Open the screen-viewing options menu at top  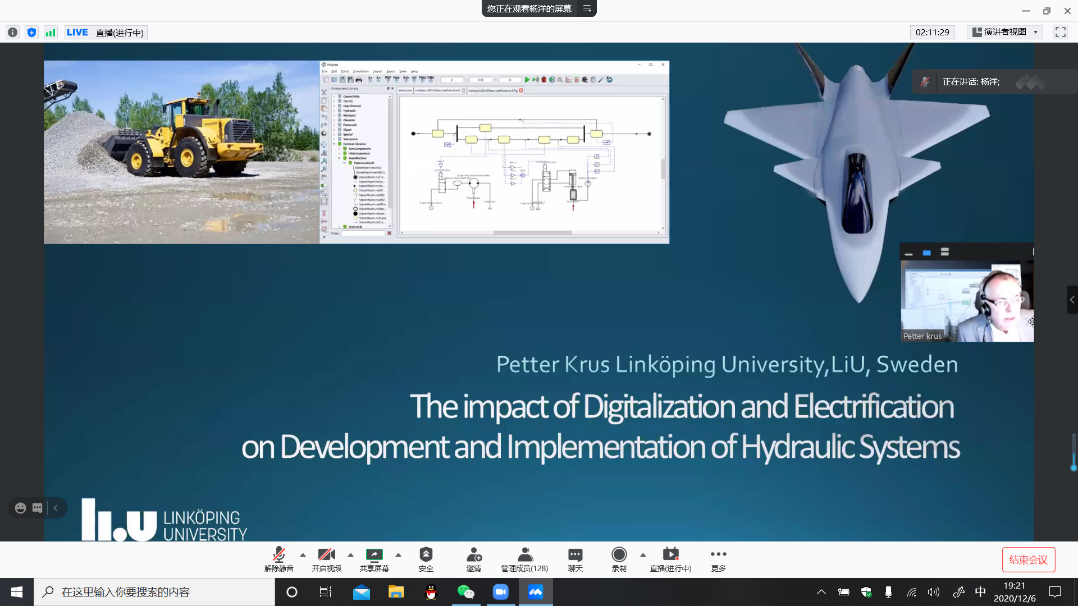tap(588, 8)
